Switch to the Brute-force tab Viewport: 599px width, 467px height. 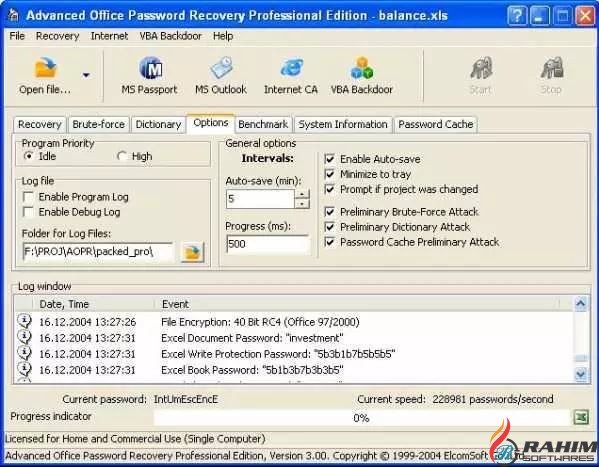click(99, 124)
